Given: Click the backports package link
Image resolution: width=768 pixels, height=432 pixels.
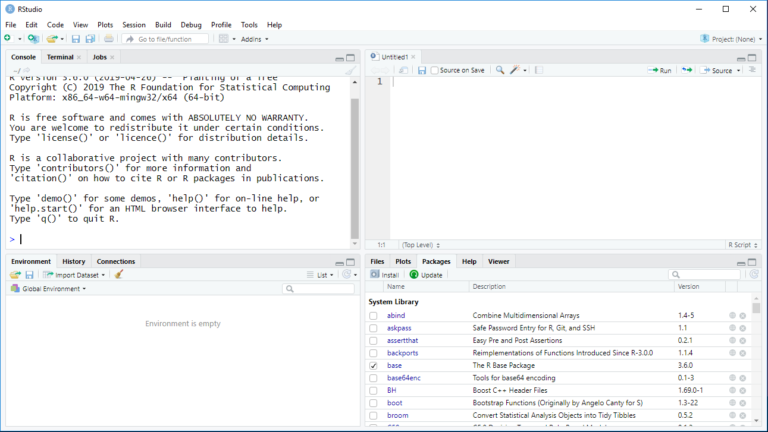Looking at the screenshot, I should click(402, 353).
